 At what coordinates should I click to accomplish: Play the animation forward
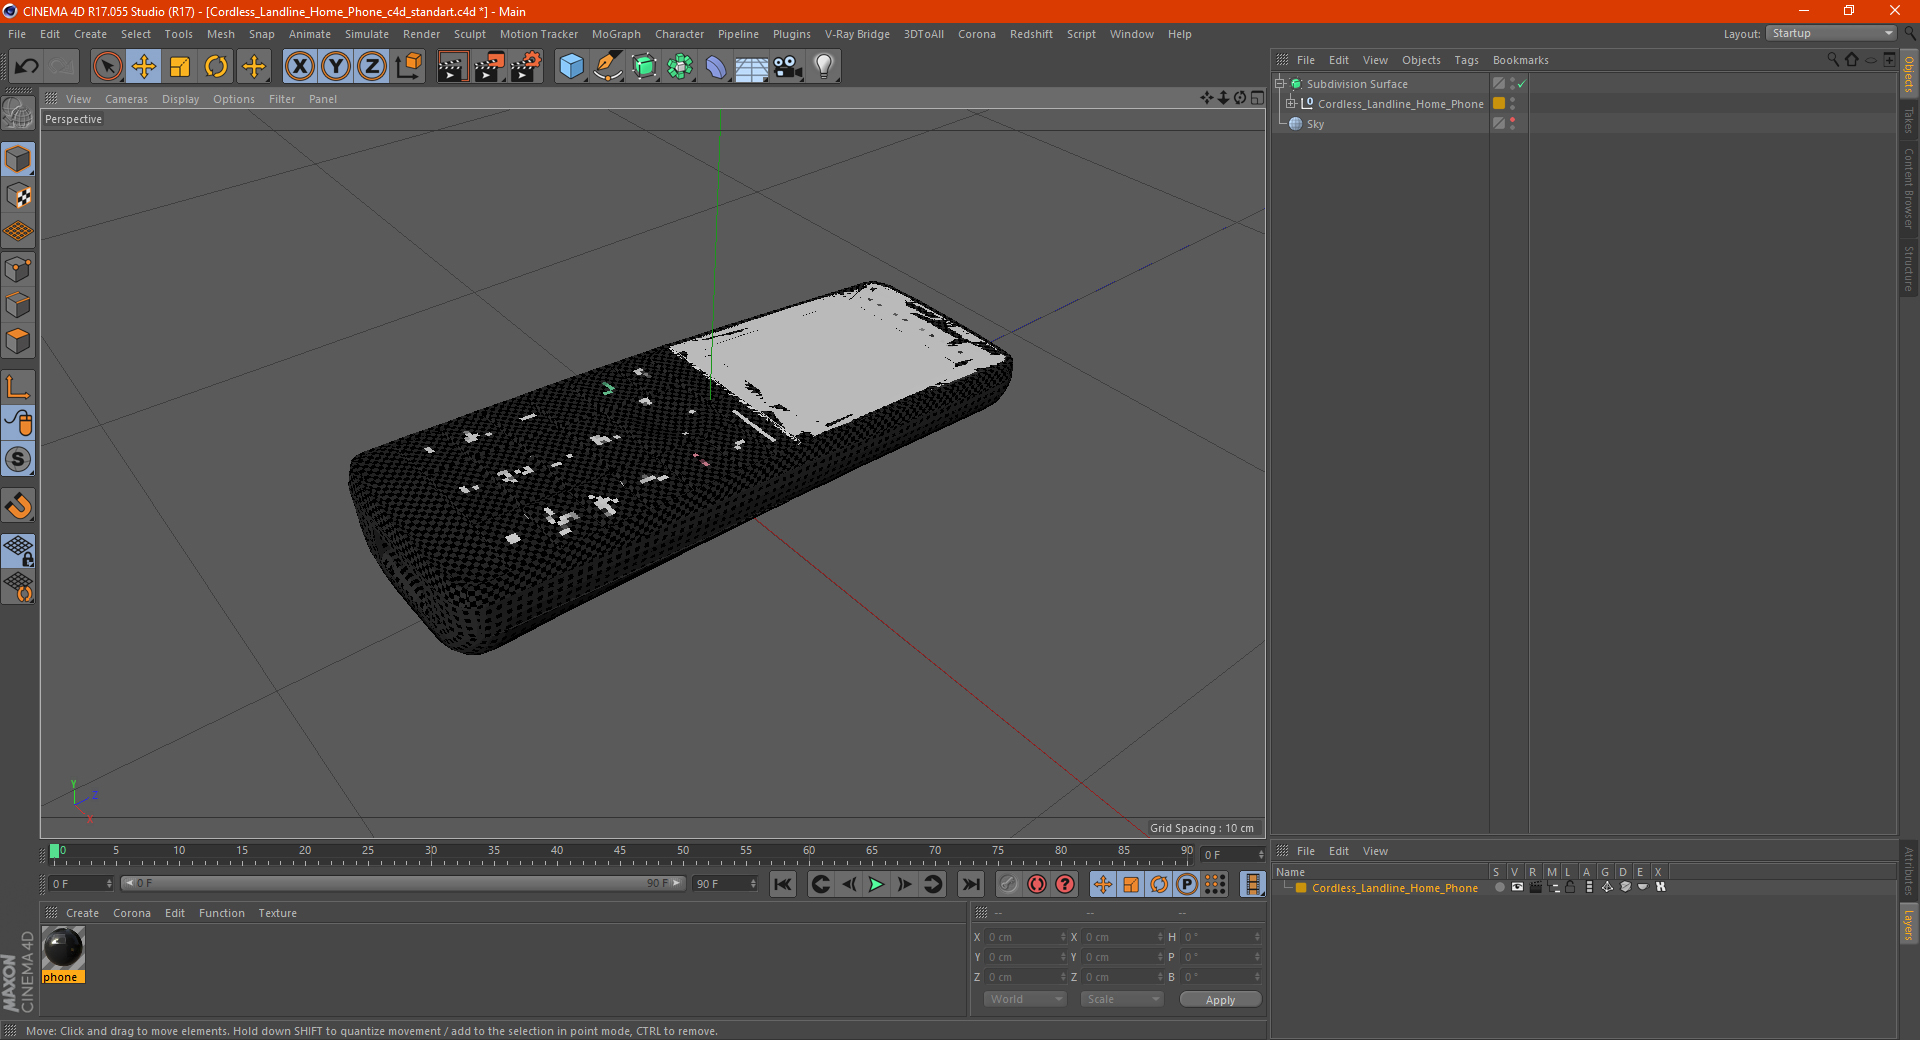coord(876,884)
